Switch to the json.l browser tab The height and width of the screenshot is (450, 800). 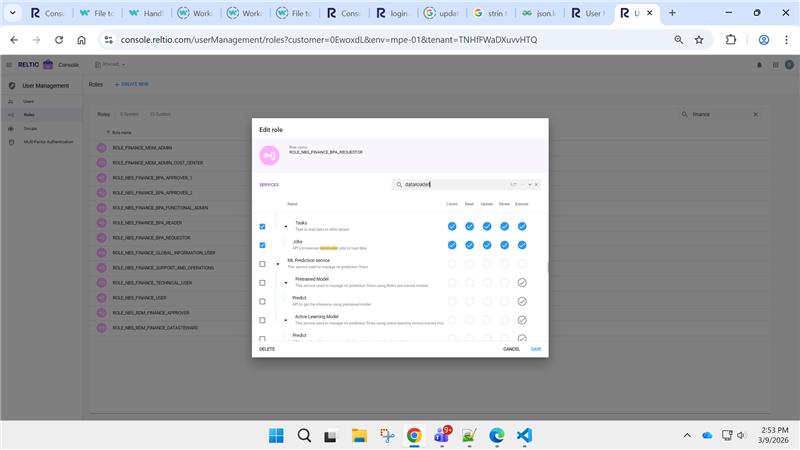pyautogui.click(x=540, y=13)
